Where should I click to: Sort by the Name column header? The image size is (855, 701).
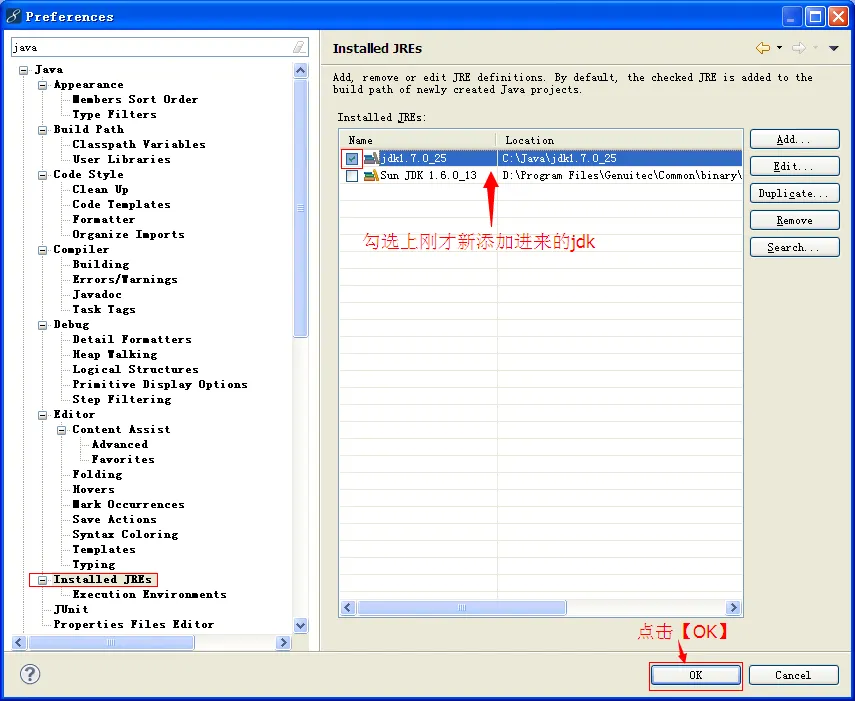coord(417,140)
